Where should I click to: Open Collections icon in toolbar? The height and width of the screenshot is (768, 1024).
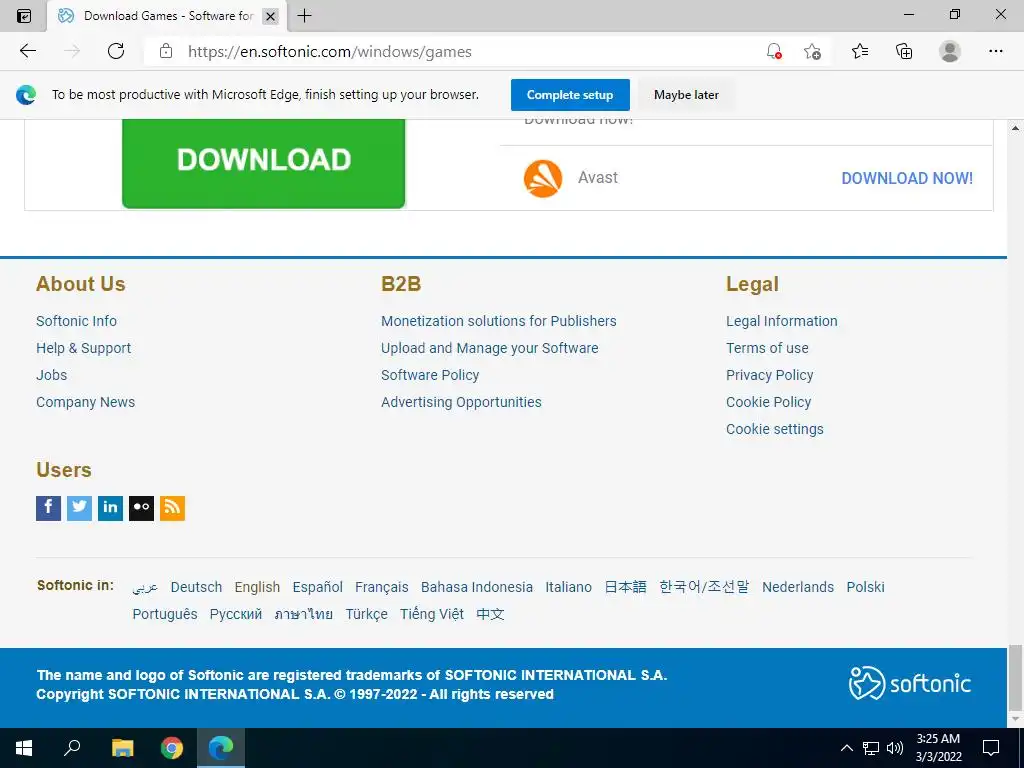[x=904, y=51]
